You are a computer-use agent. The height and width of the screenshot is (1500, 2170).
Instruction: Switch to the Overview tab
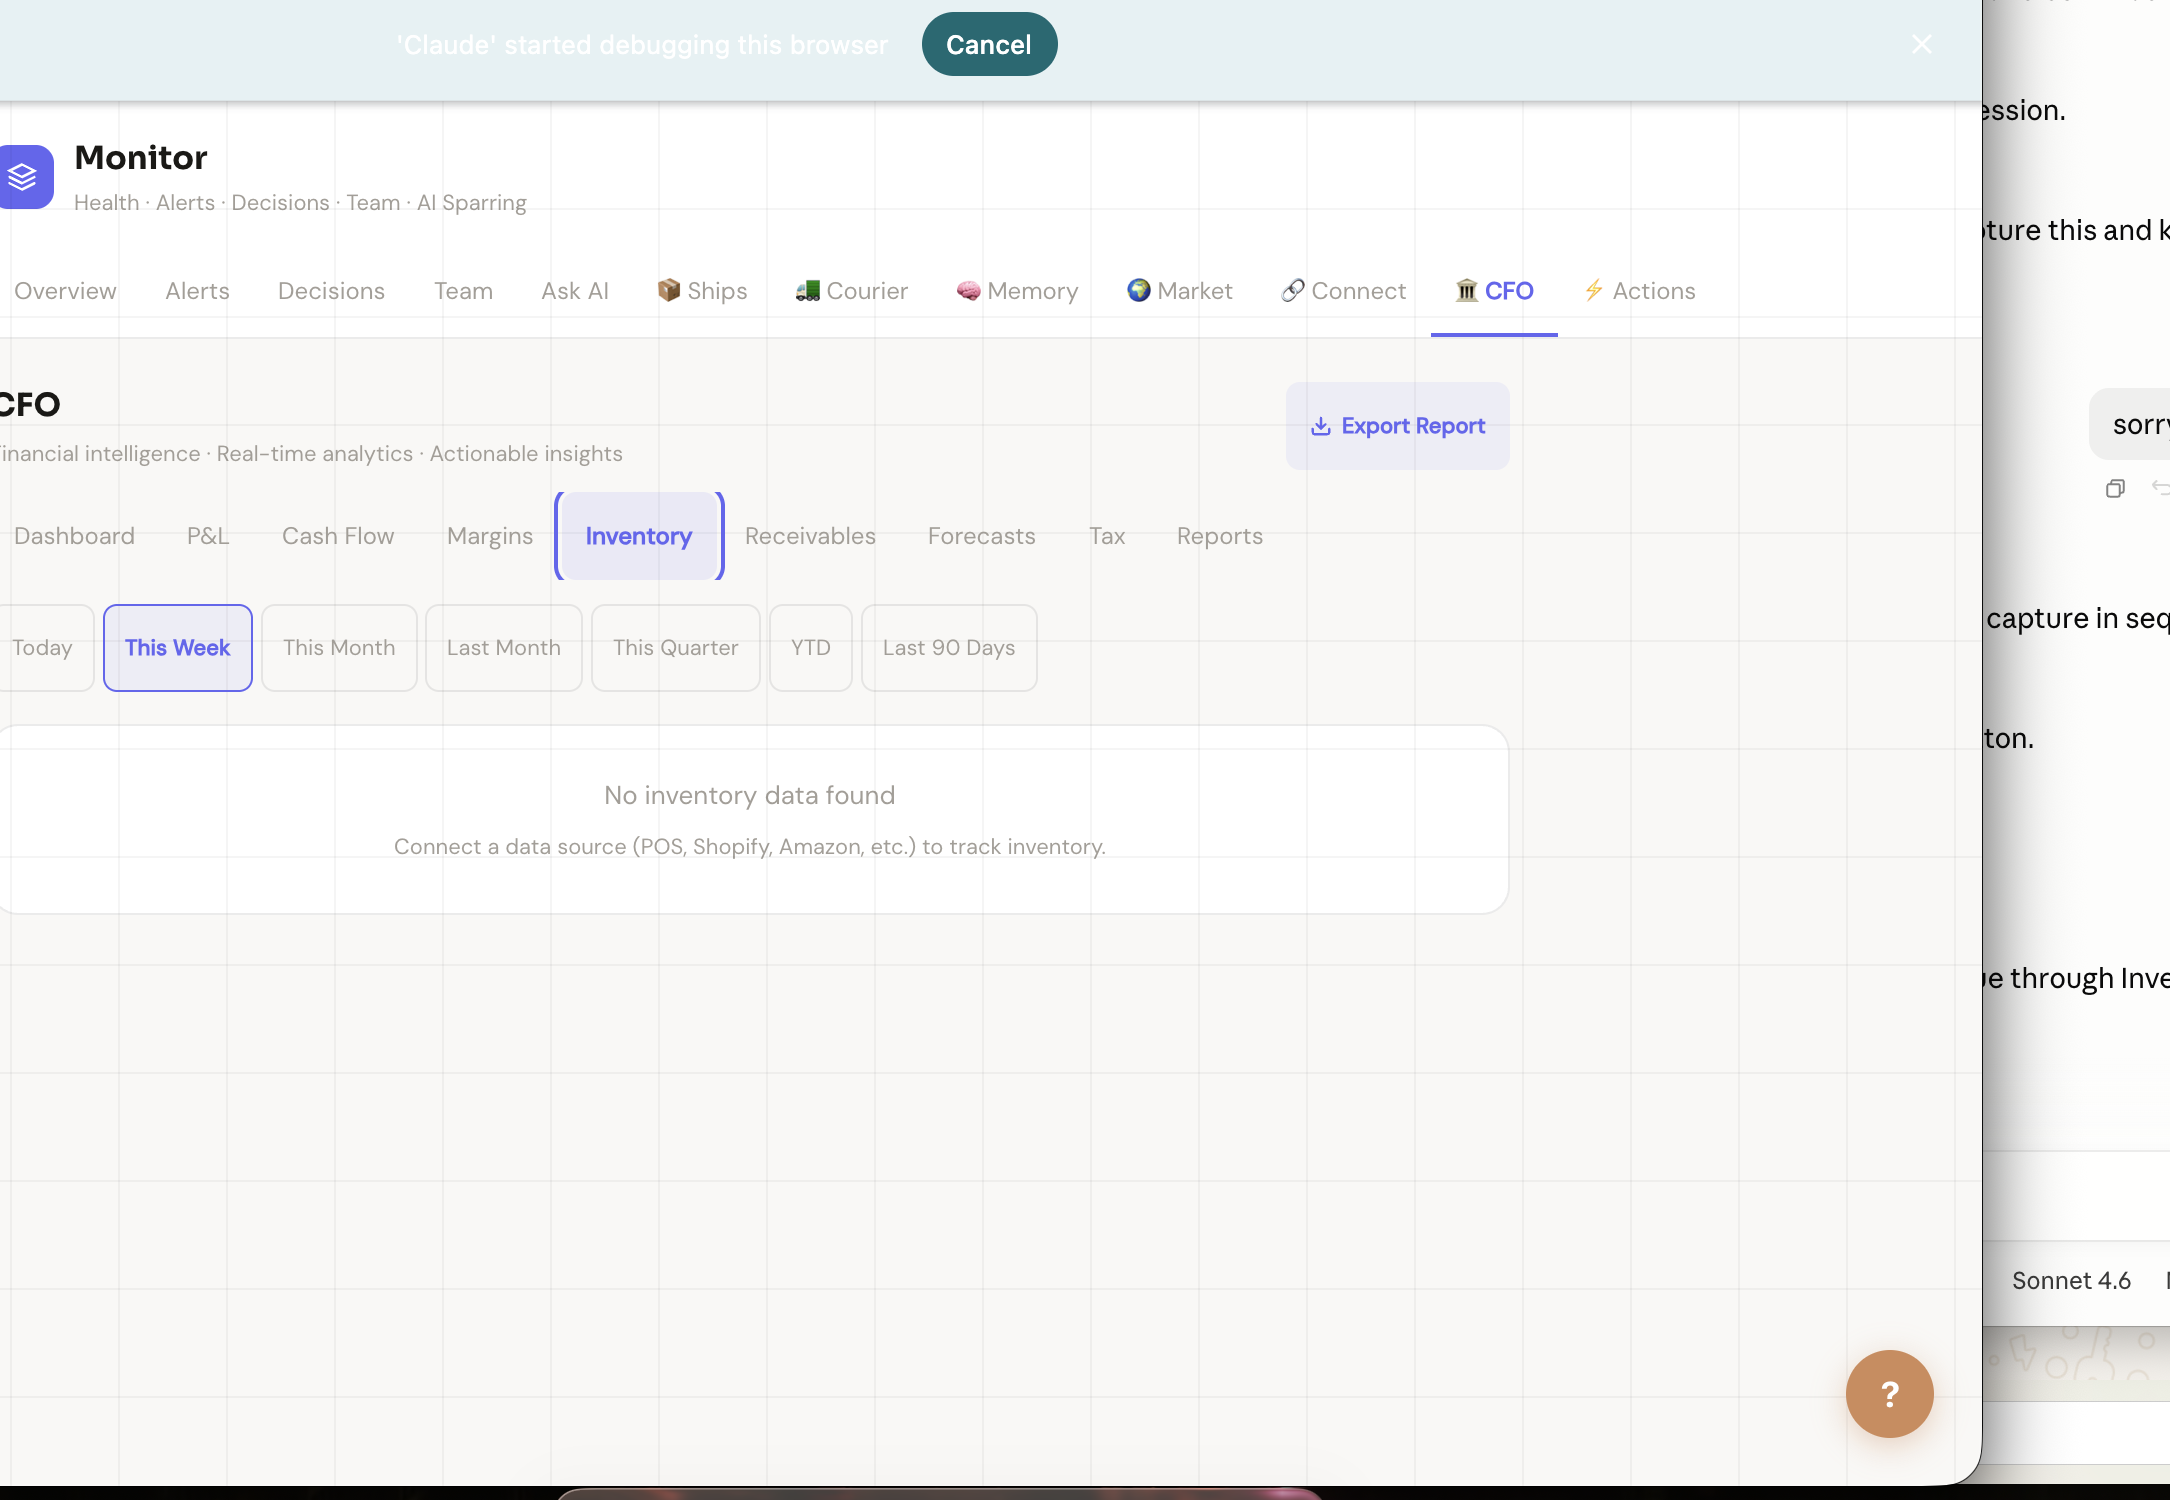click(65, 291)
